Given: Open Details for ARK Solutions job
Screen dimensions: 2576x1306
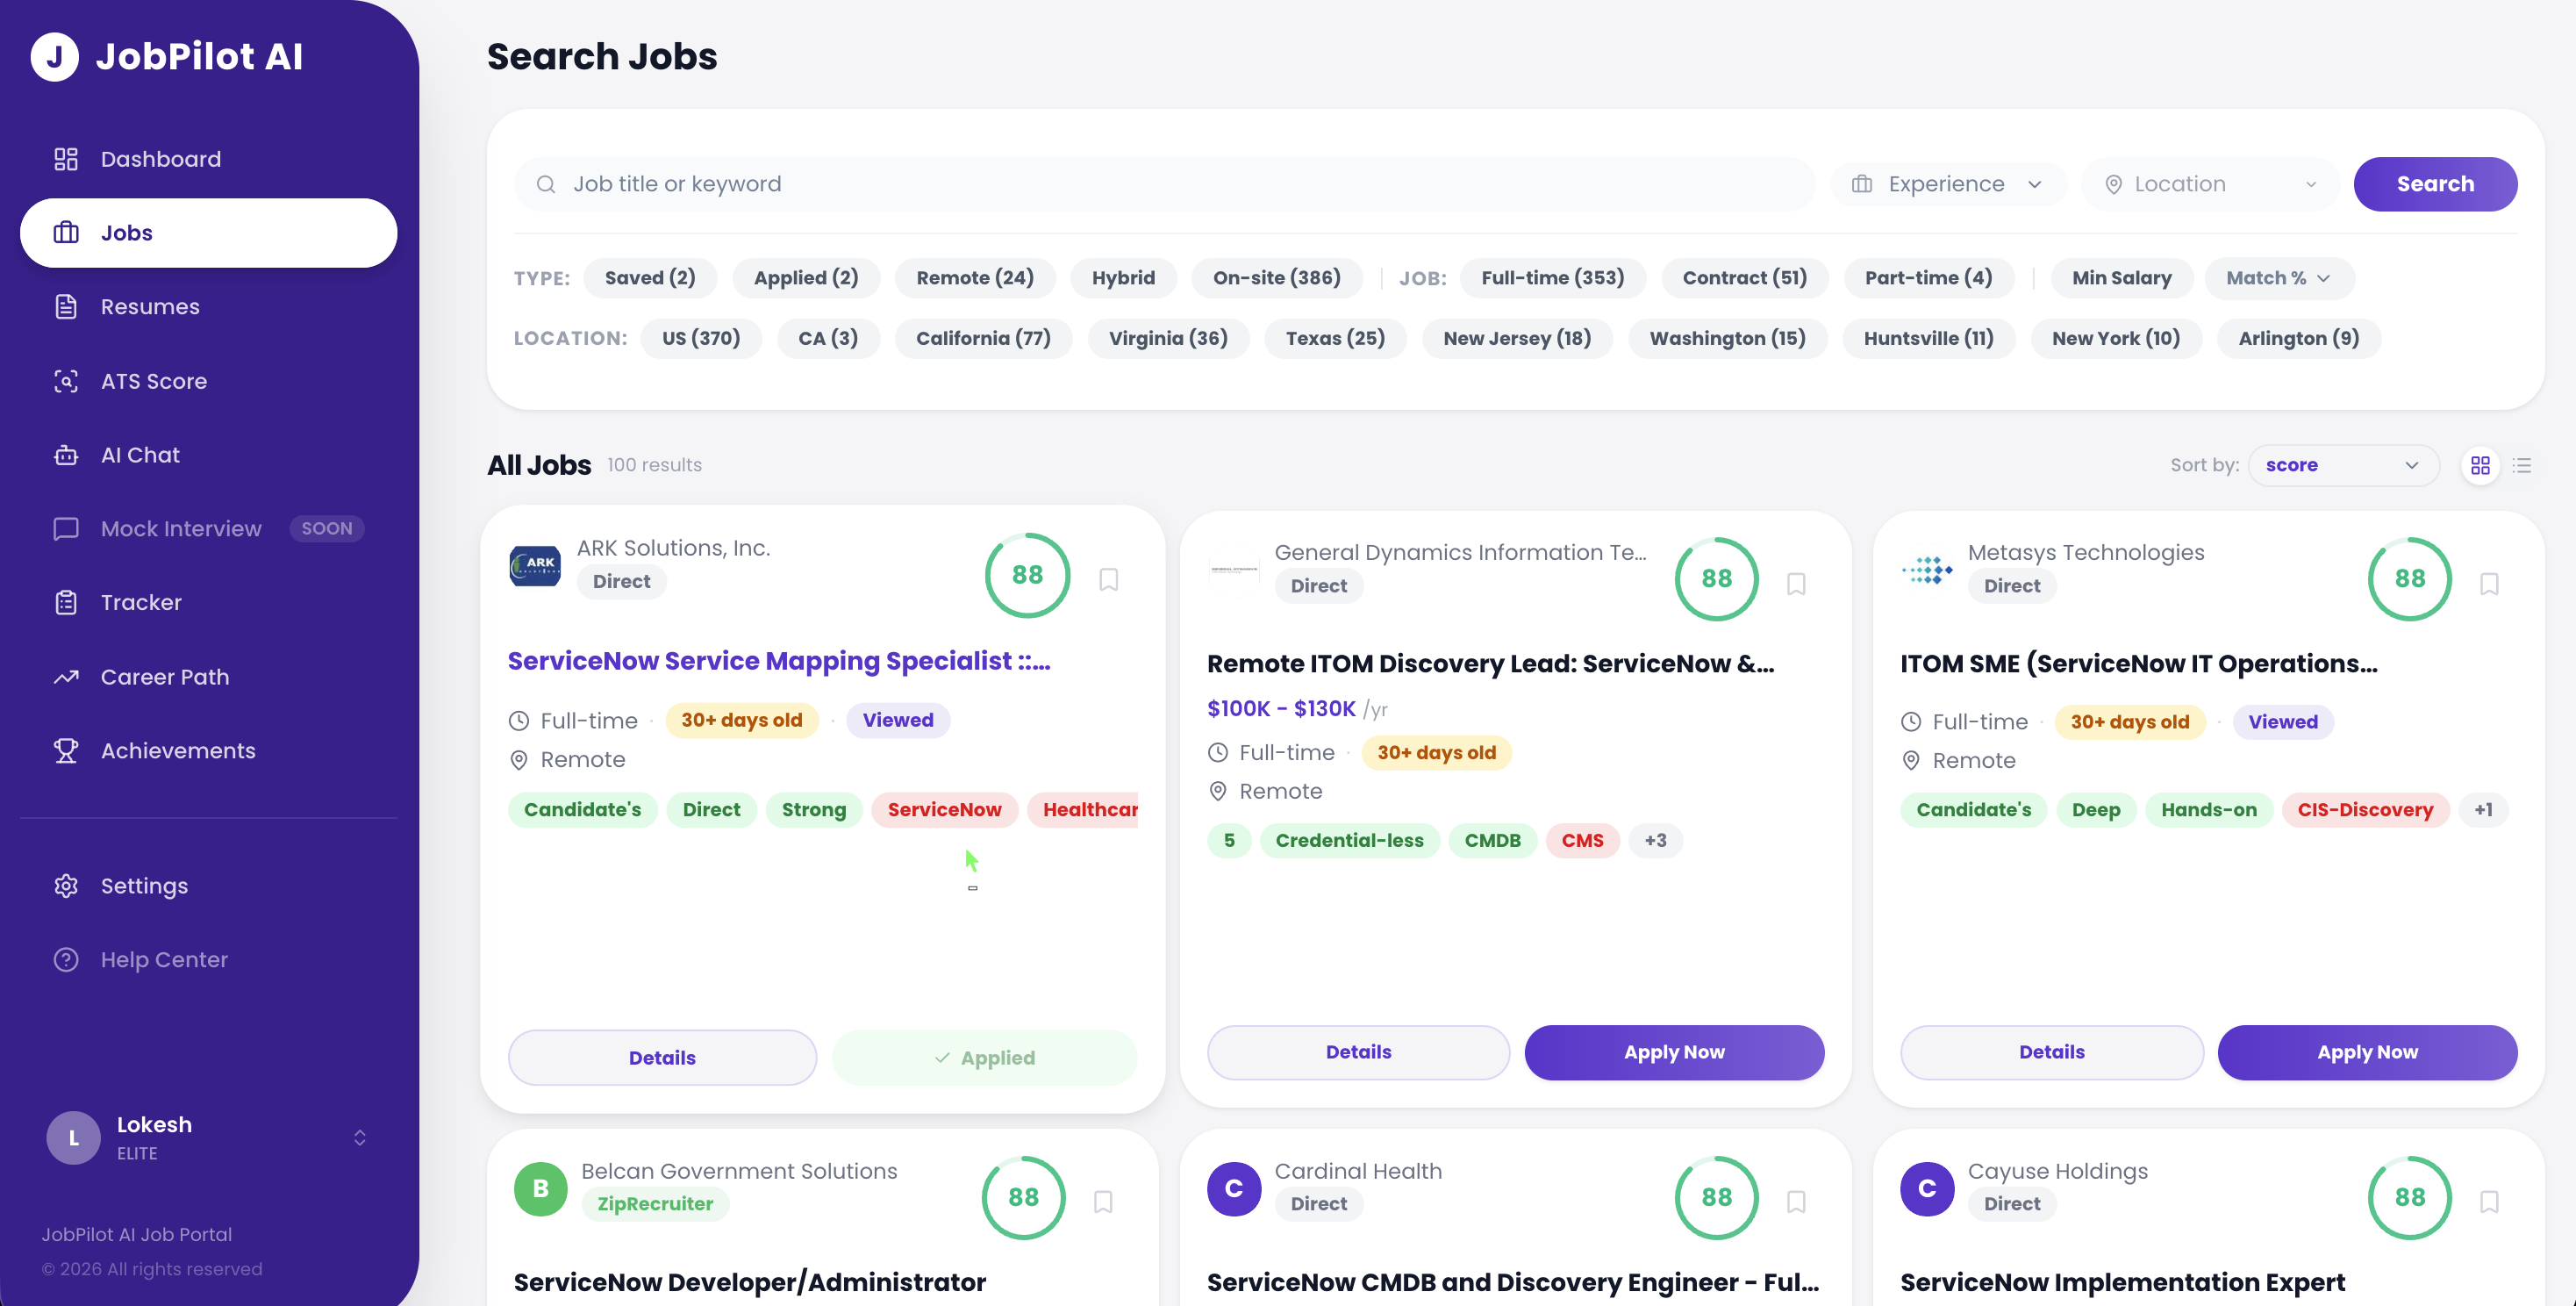Looking at the screenshot, I should coord(662,1057).
